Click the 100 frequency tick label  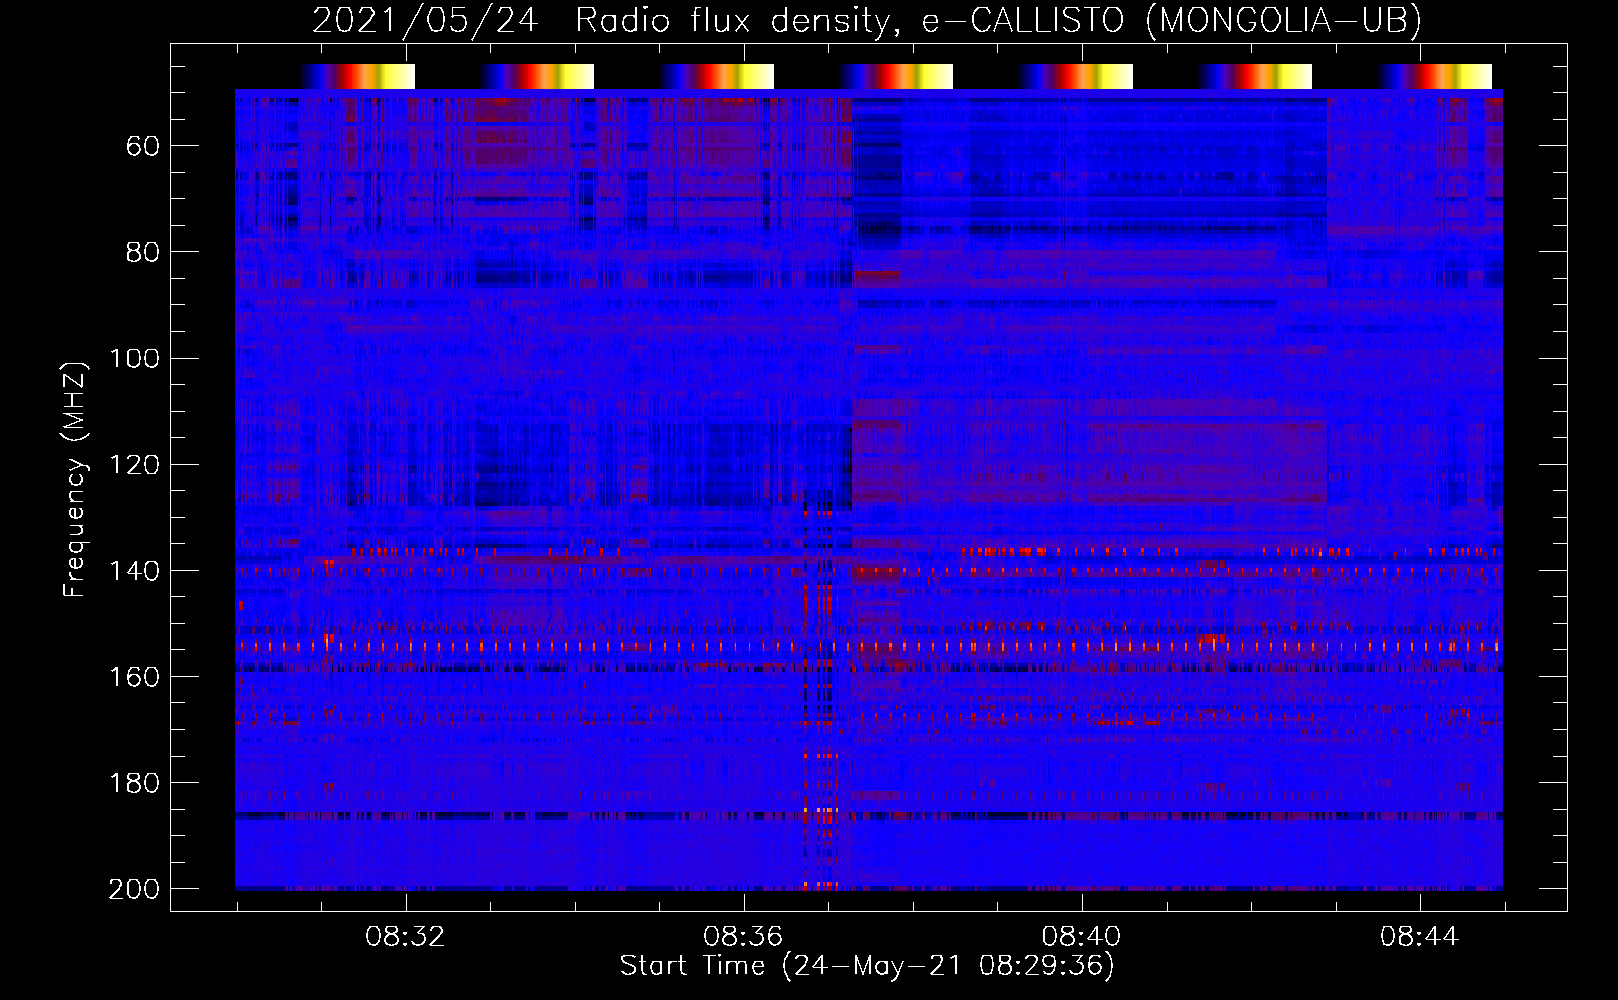(134, 359)
